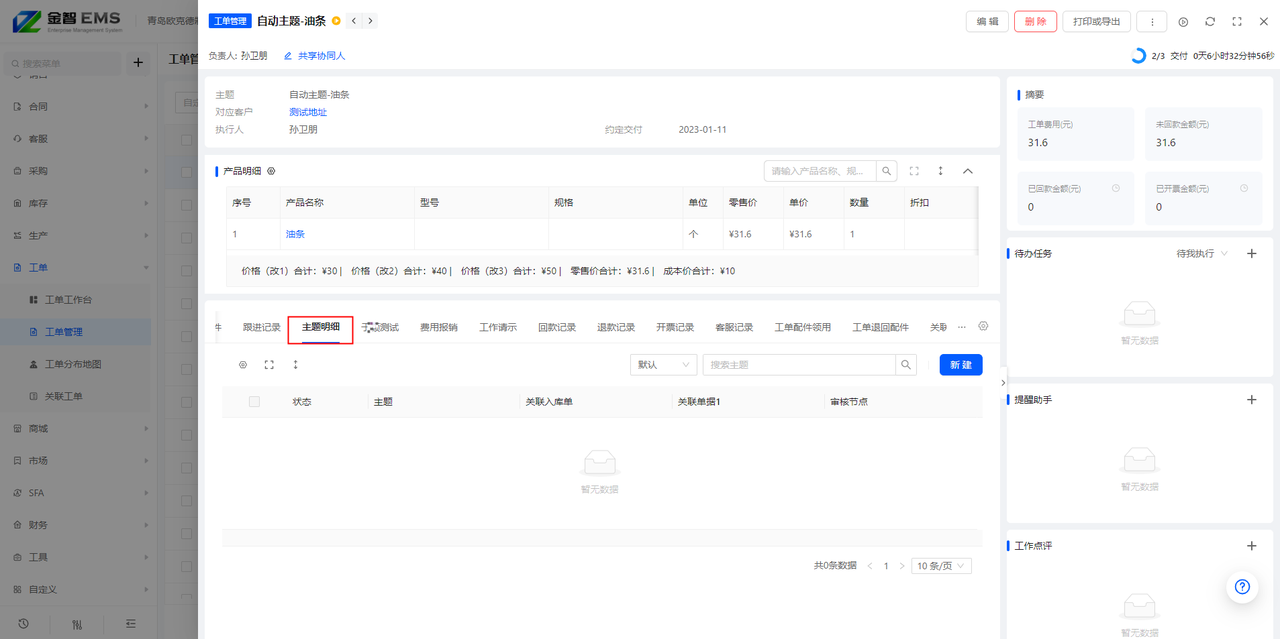Expand detail panel to fullscreen

pyautogui.click(x=1237, y=22)
